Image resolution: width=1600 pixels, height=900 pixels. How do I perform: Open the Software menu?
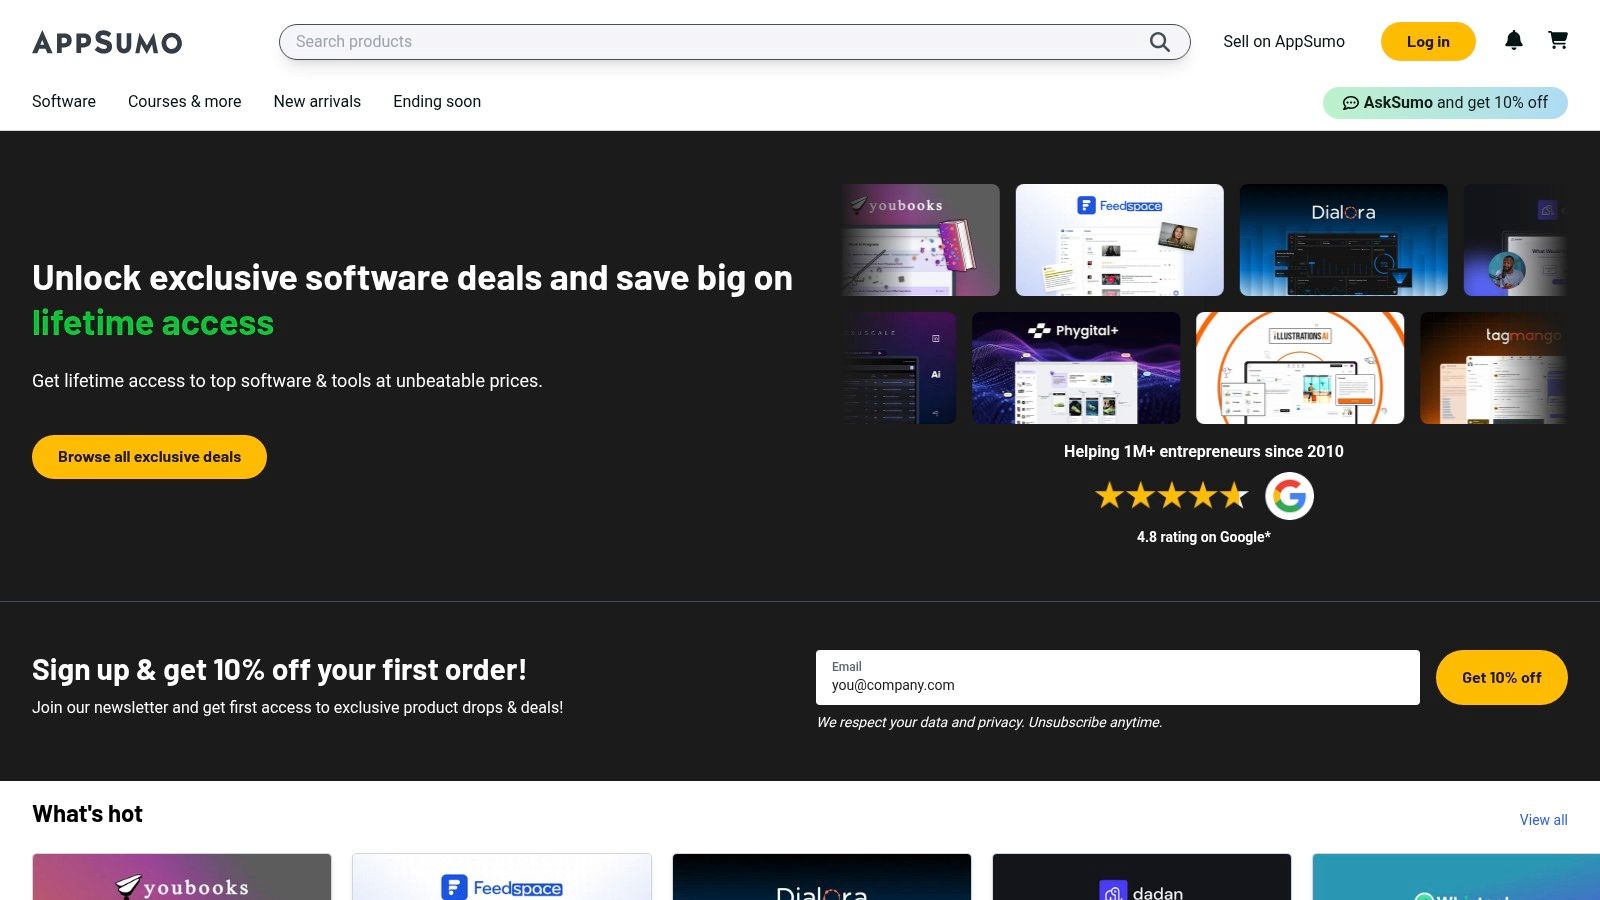point(63,101)
